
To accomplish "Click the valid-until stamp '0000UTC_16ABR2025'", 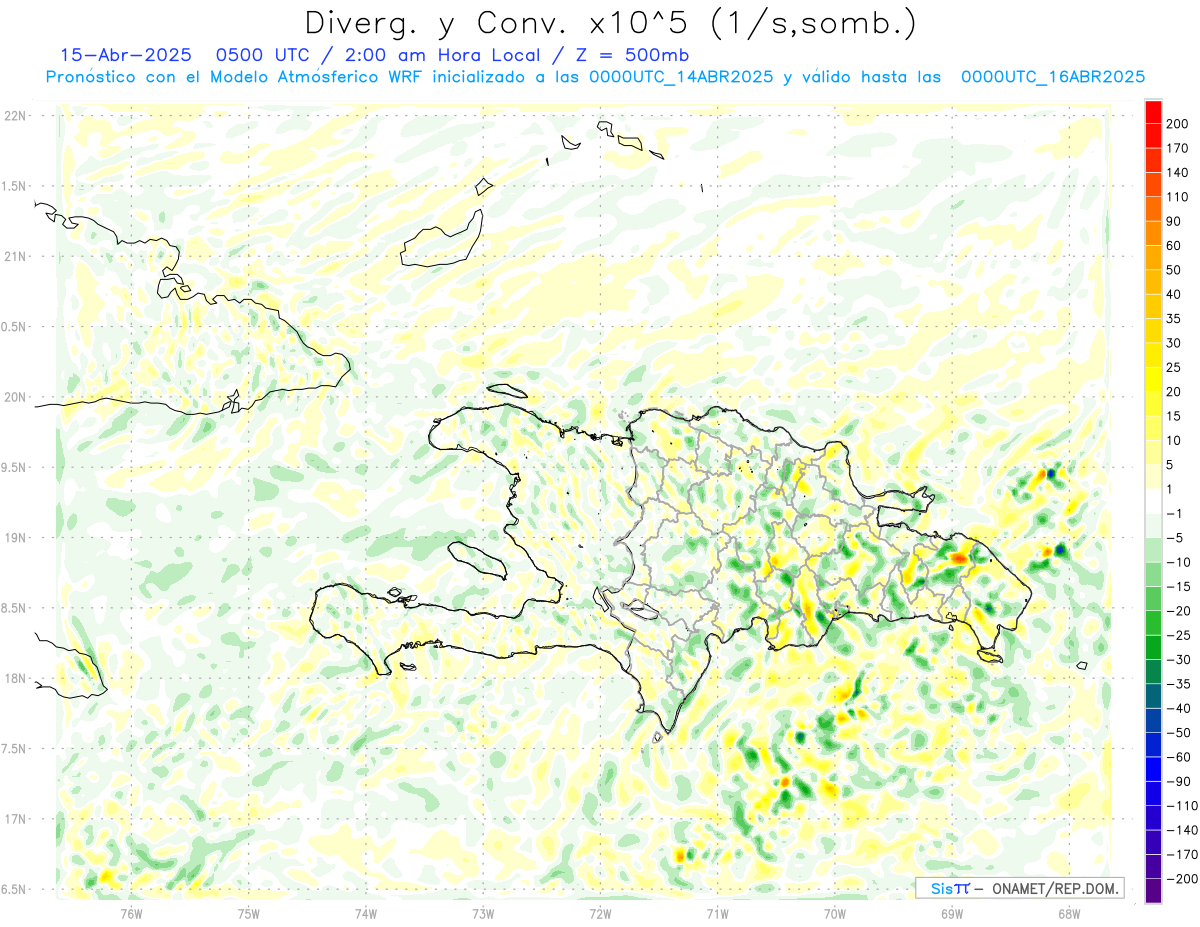I will coord(1053,77).
